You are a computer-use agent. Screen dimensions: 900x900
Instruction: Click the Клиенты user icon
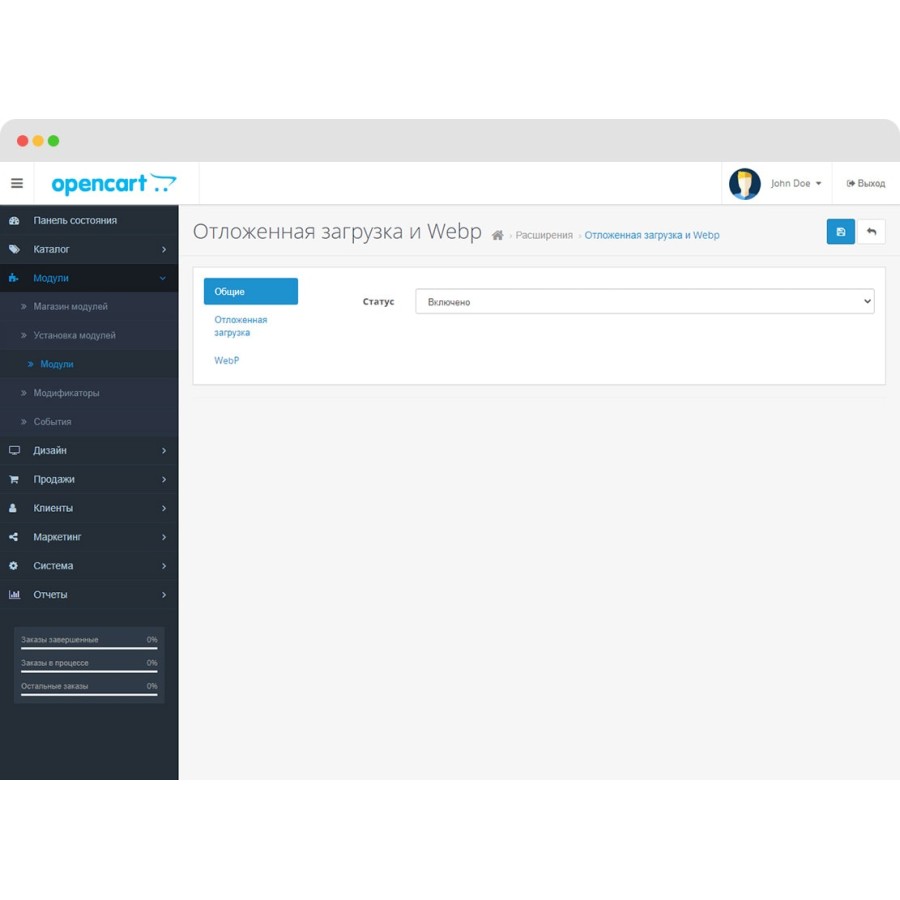coord(13,508)
